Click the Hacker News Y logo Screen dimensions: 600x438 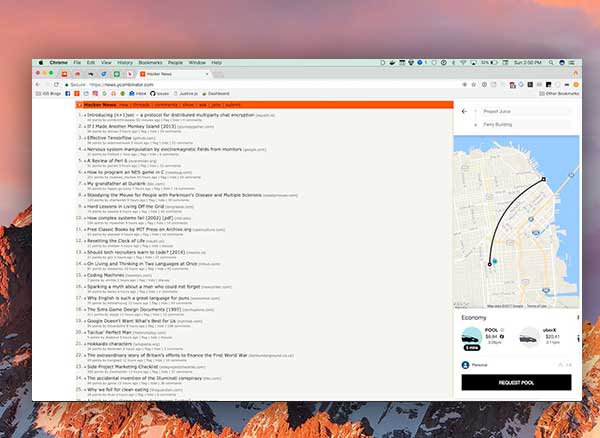[x=79, y=105]
